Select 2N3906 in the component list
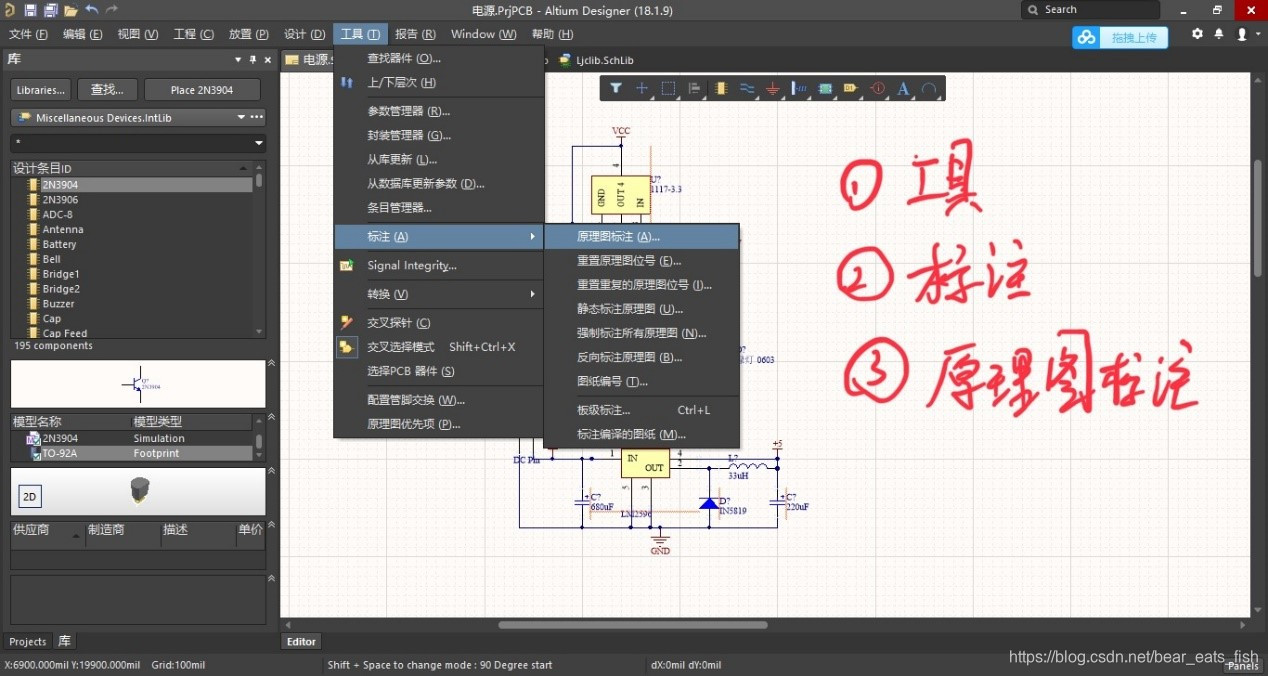Viewport: 1268px width, 676px height. pyautogui.click(x=60, y=199)
